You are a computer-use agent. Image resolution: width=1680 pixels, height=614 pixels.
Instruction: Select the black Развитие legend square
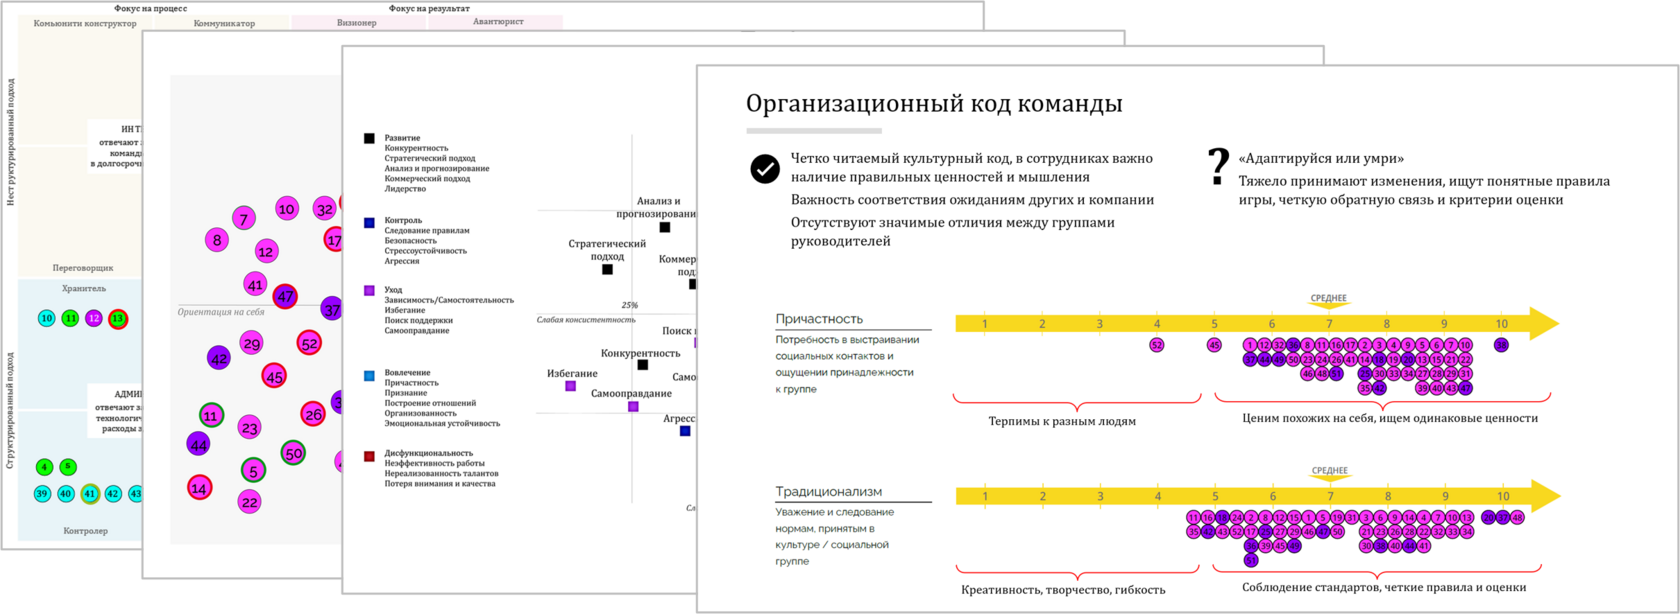click(369, 138)
